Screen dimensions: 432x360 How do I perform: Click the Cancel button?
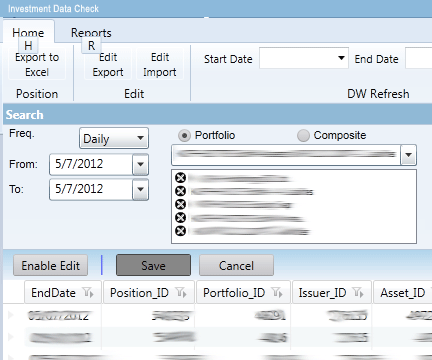coord(236,265)
